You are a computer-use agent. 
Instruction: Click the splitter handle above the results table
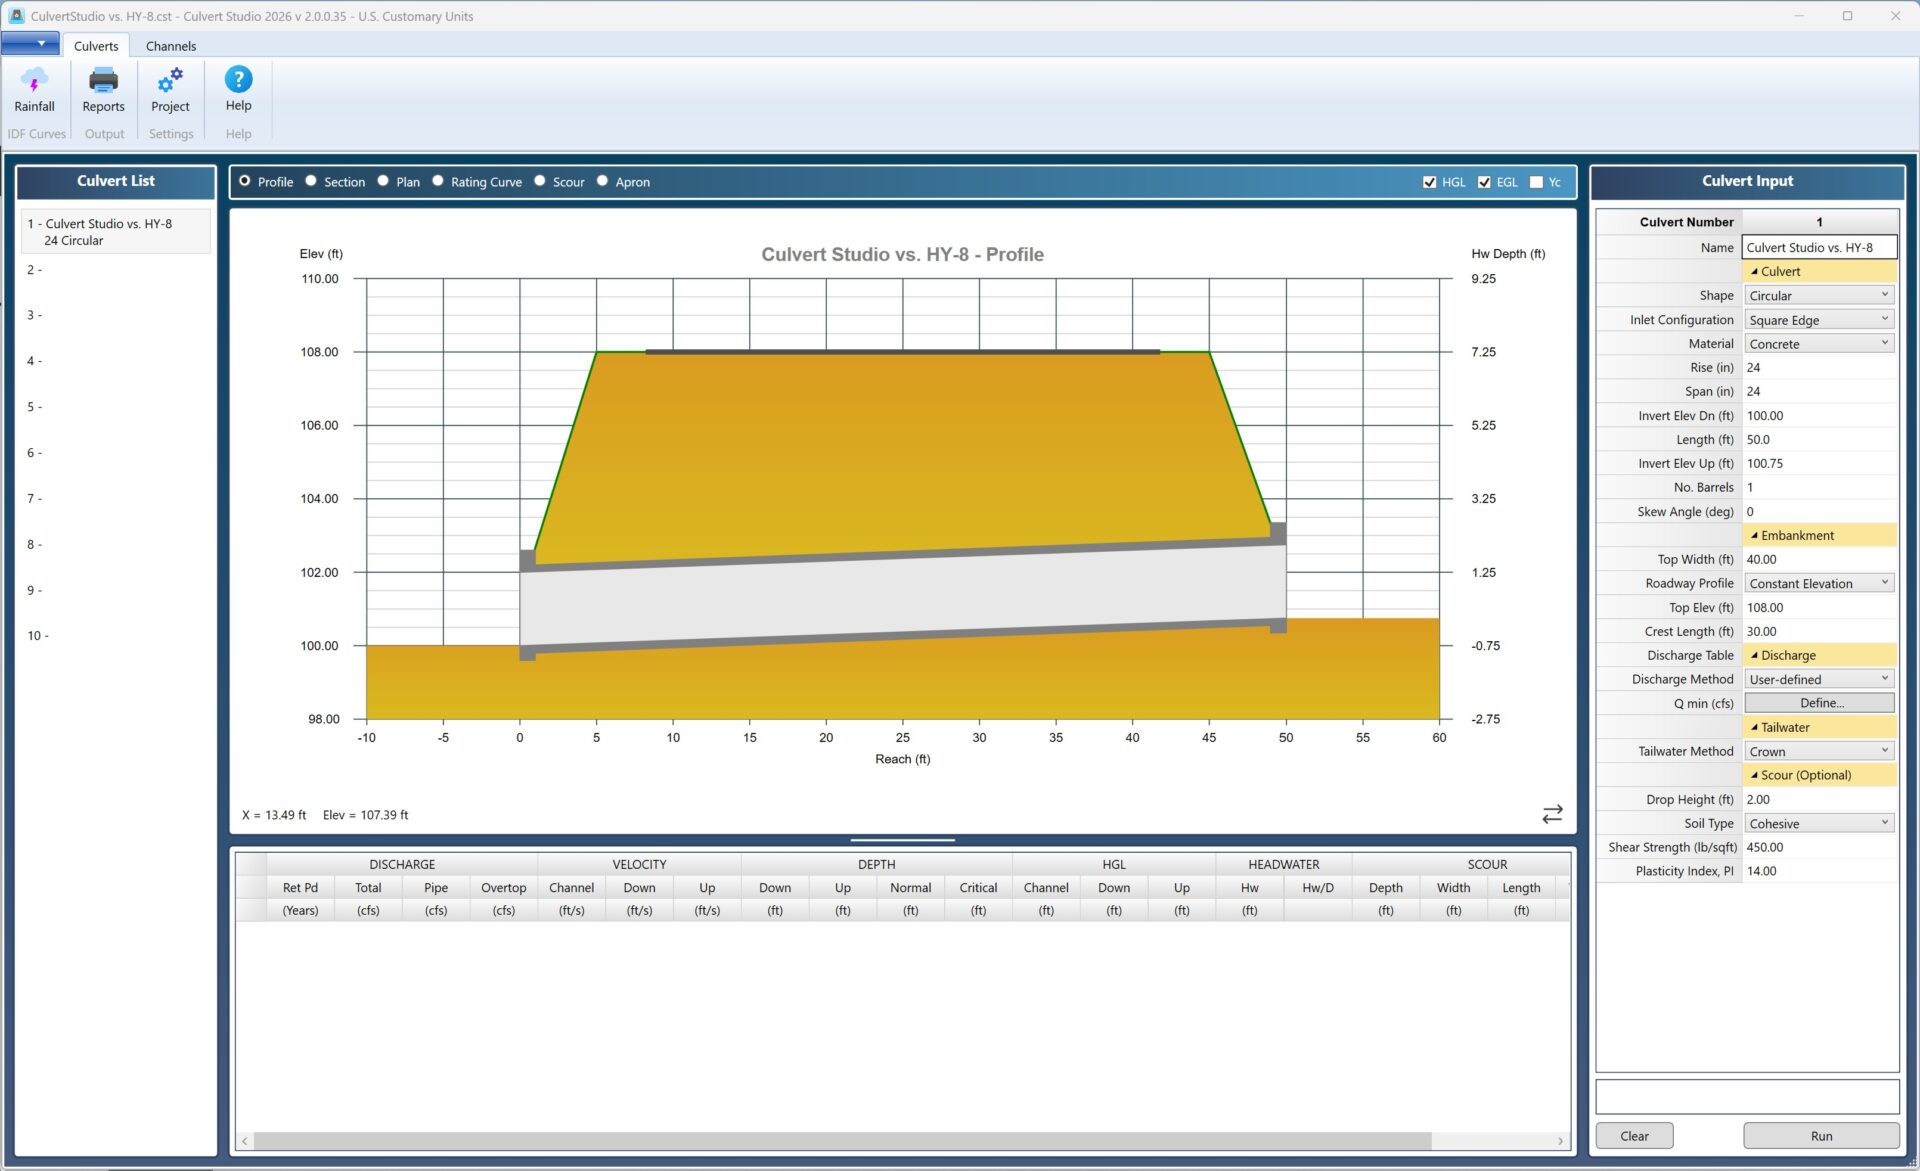coord(902,840)
